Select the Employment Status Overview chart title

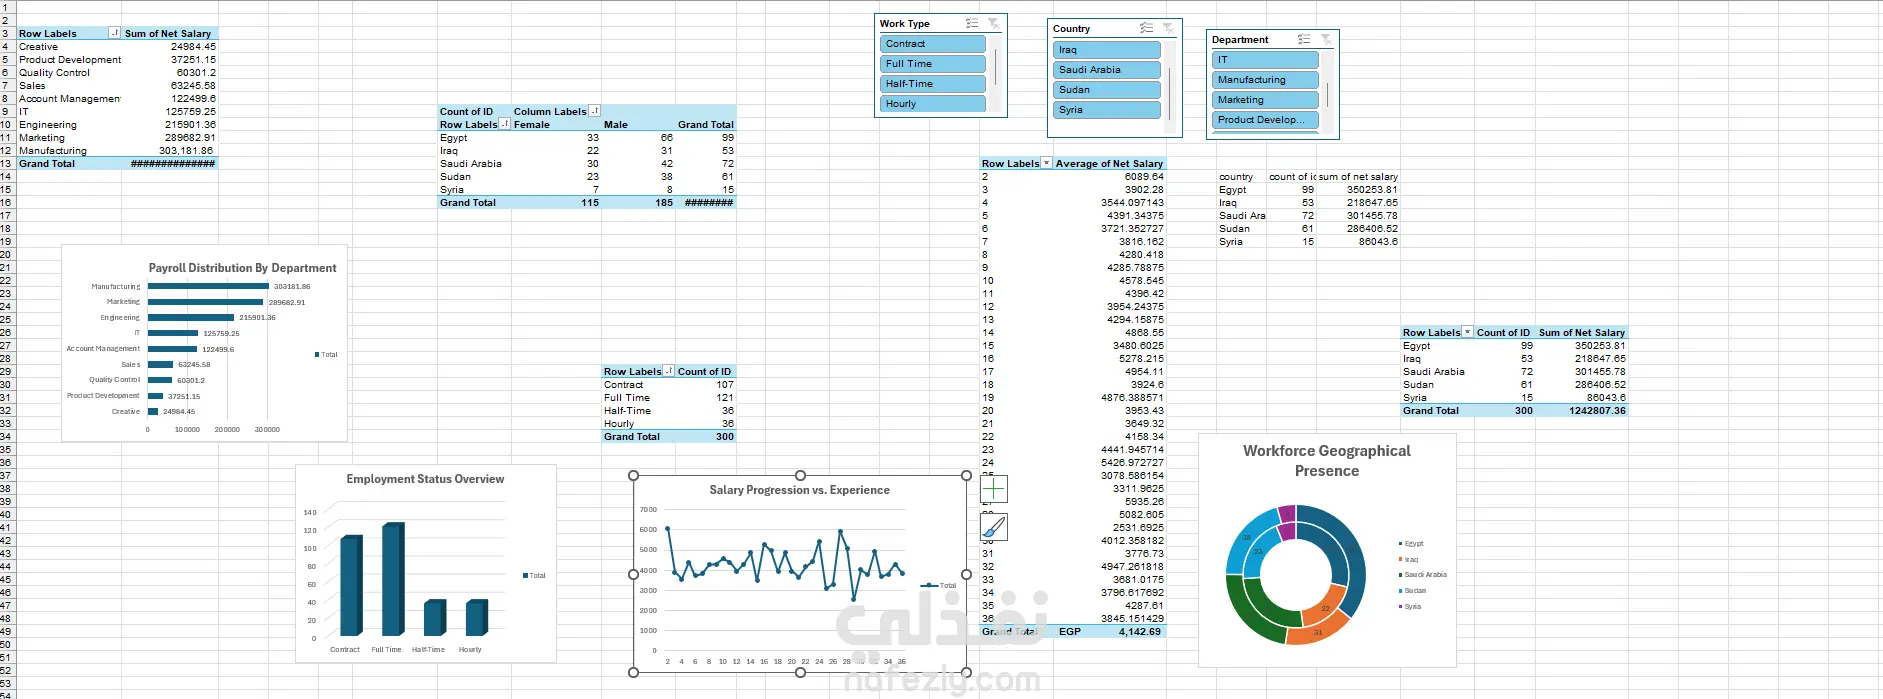tap(425, 479)
